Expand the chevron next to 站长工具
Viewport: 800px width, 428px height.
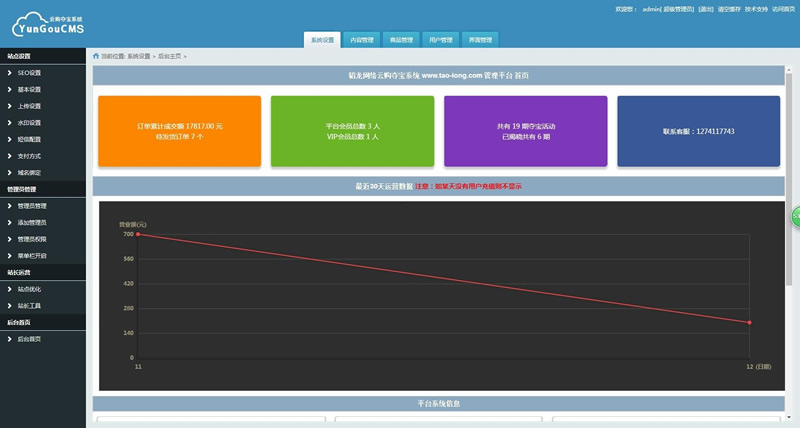point(10,306)
